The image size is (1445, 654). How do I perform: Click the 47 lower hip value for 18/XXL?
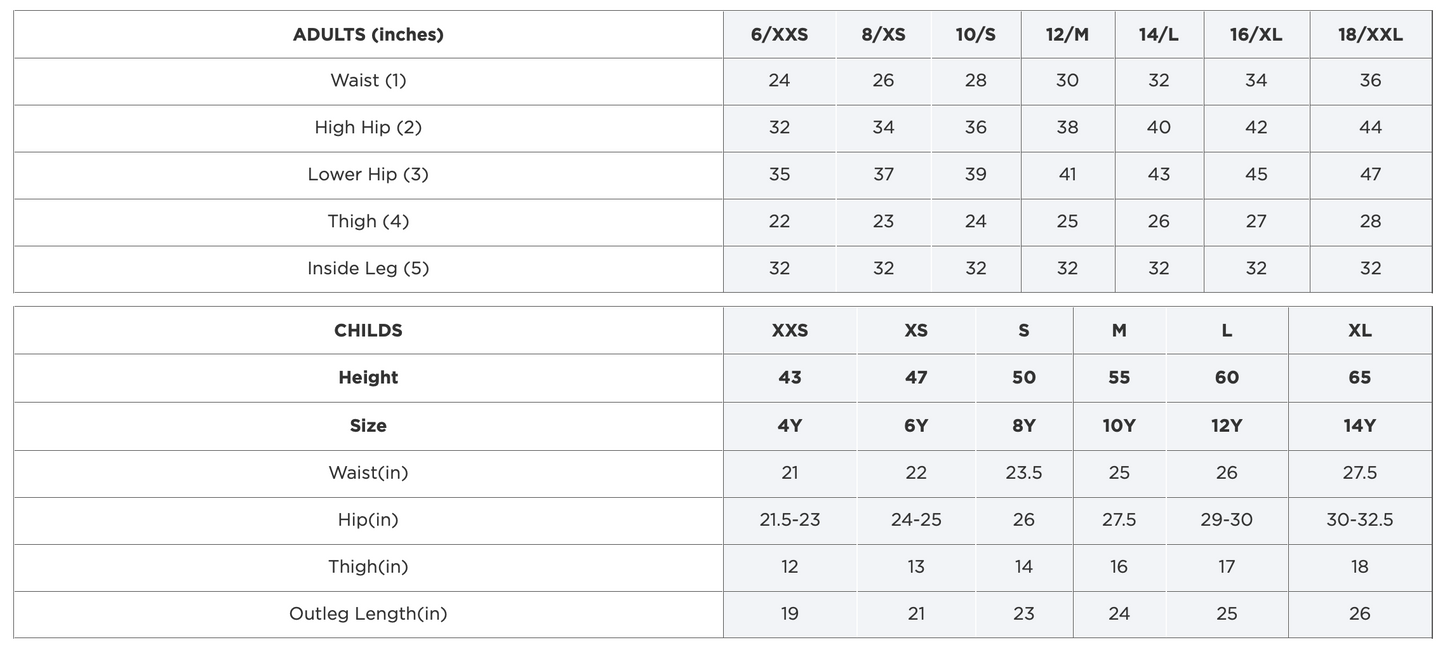1370,174
